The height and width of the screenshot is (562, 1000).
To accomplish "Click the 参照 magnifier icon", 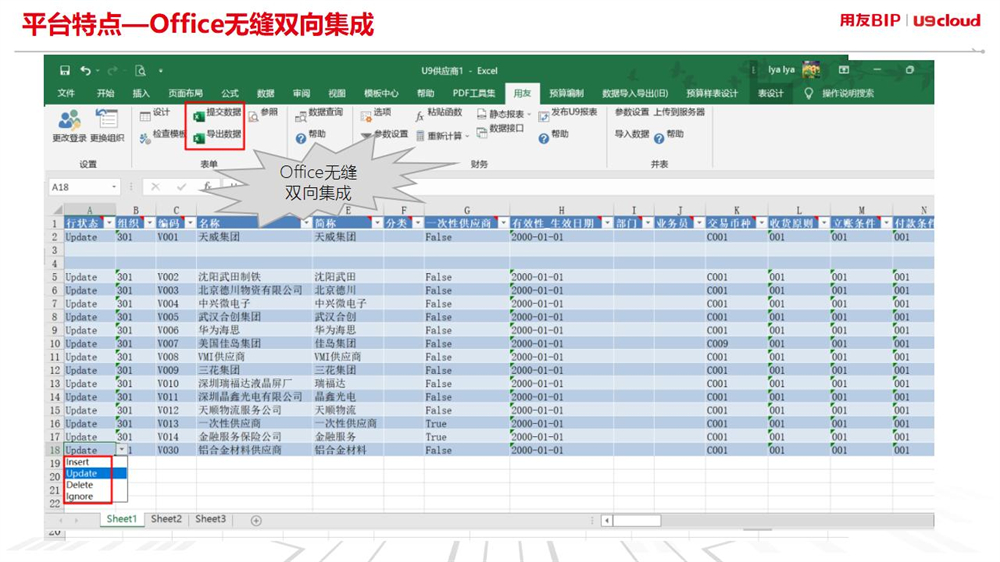I will [253, 117].
